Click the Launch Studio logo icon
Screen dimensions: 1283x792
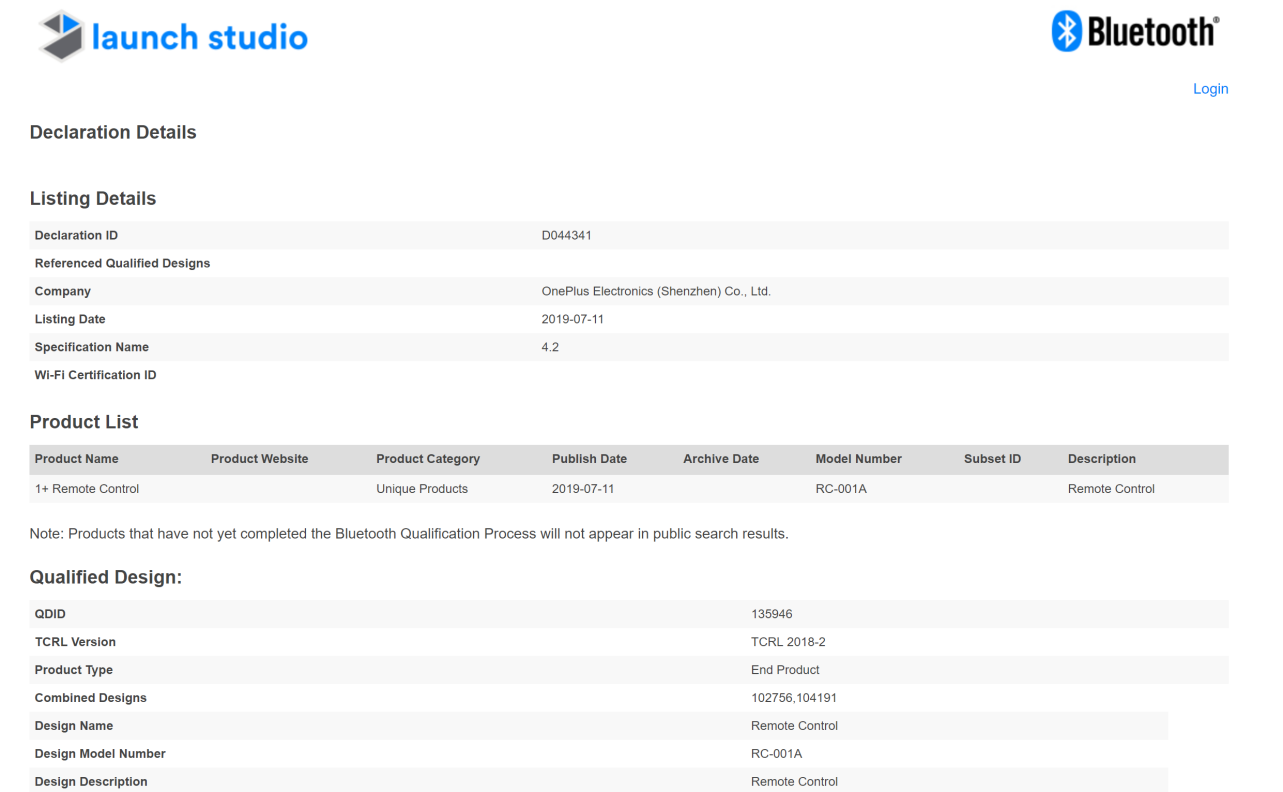(61, 37)
